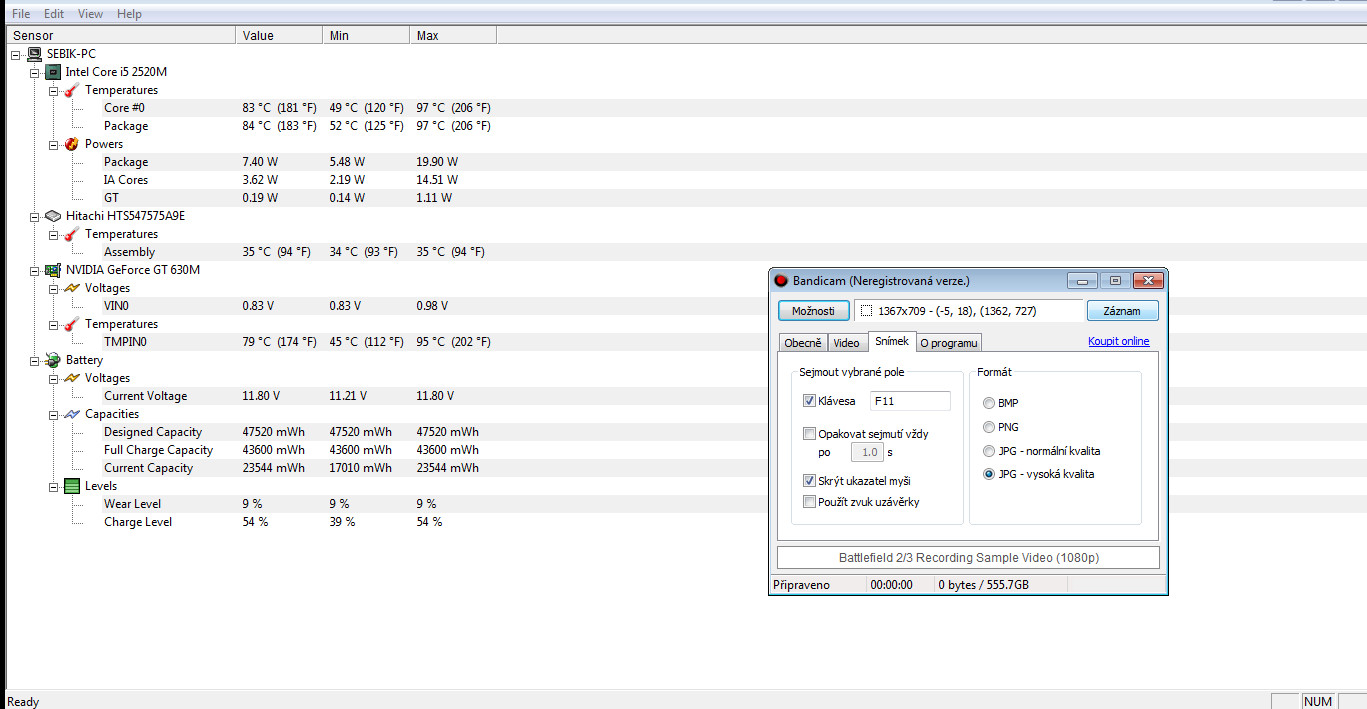Collapse the Levels node
This screenshot has height=709, width=1367.
[x=53, y=486]
